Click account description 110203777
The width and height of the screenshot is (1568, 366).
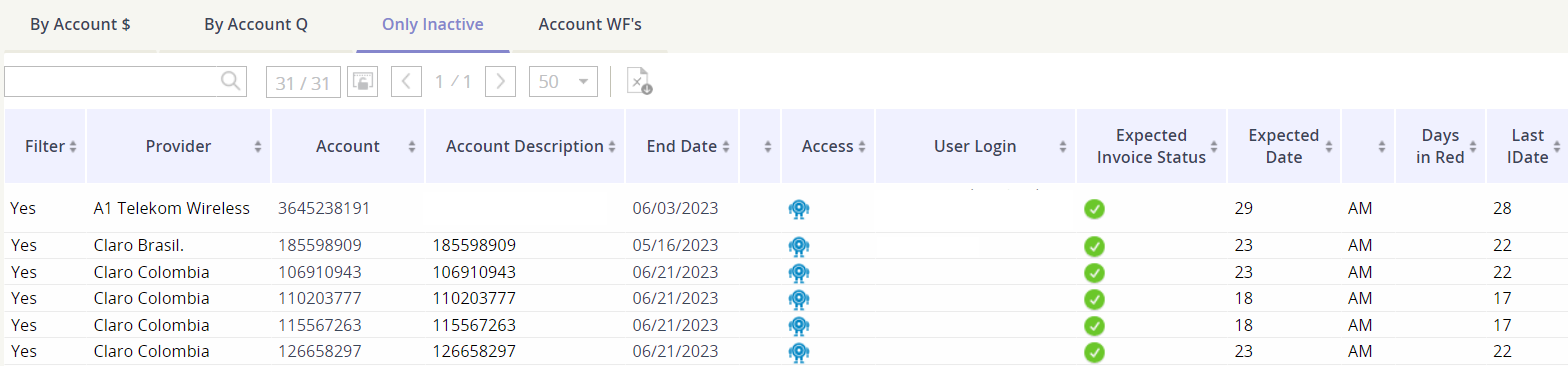coord(474,298)
